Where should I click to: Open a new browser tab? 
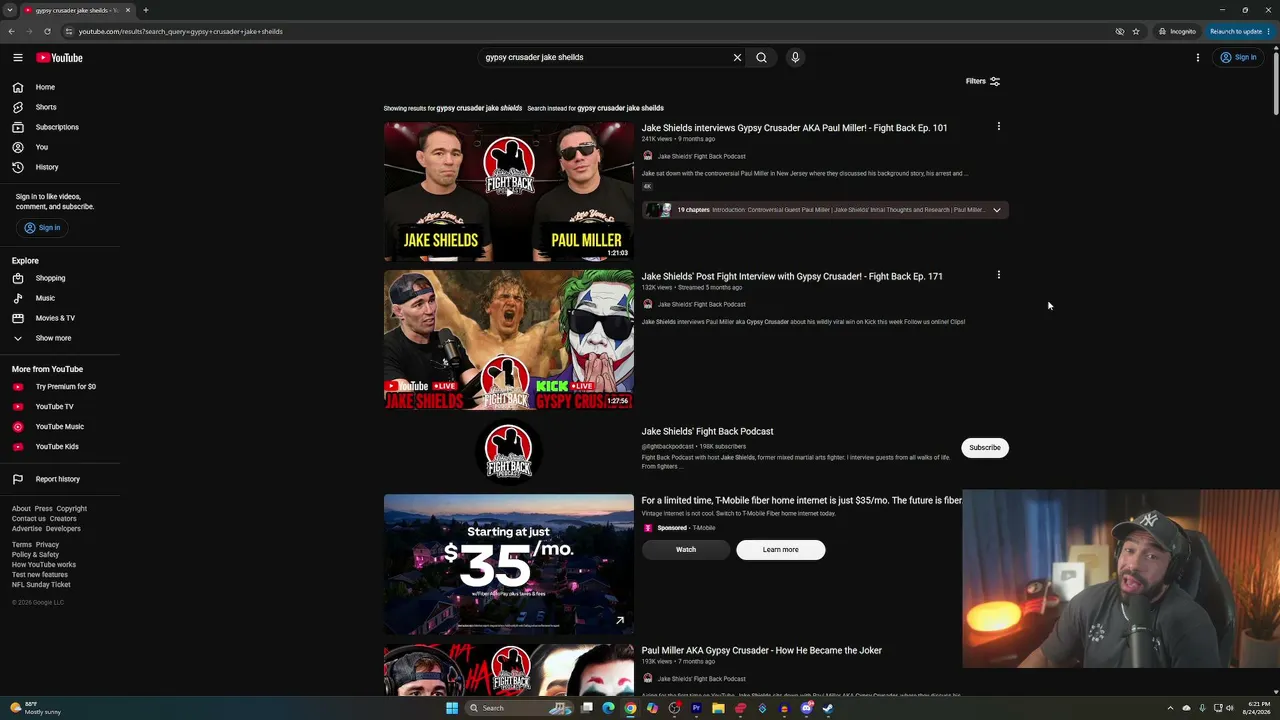(145, 10)
